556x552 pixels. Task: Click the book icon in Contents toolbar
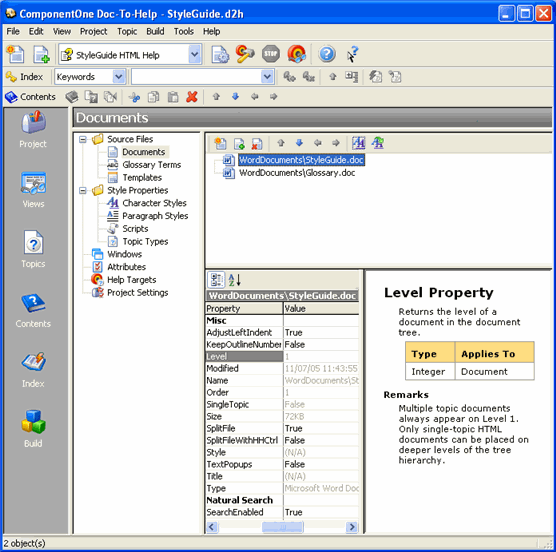click(72, 96)
